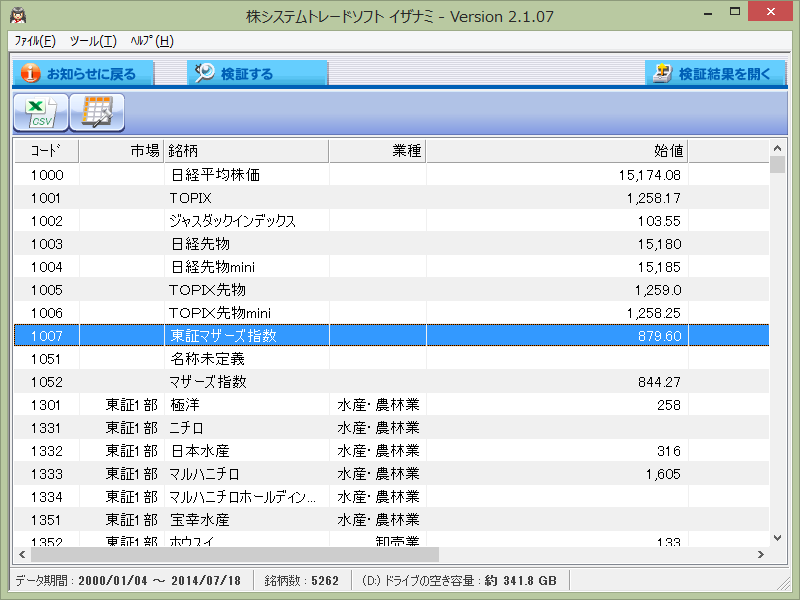Image resolution: width=800 pixels, height=600 pixels.
Task: Click お知らせに戻る button
Action: pyautogui.click(x=83, y=73)
